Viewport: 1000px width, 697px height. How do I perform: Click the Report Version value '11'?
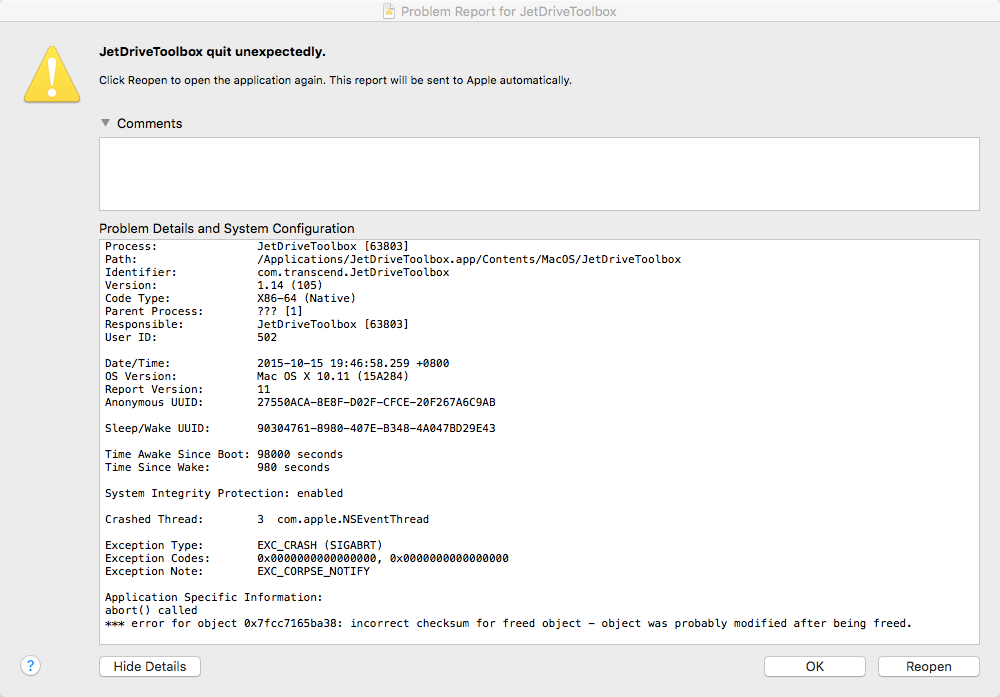coord(263,389)
